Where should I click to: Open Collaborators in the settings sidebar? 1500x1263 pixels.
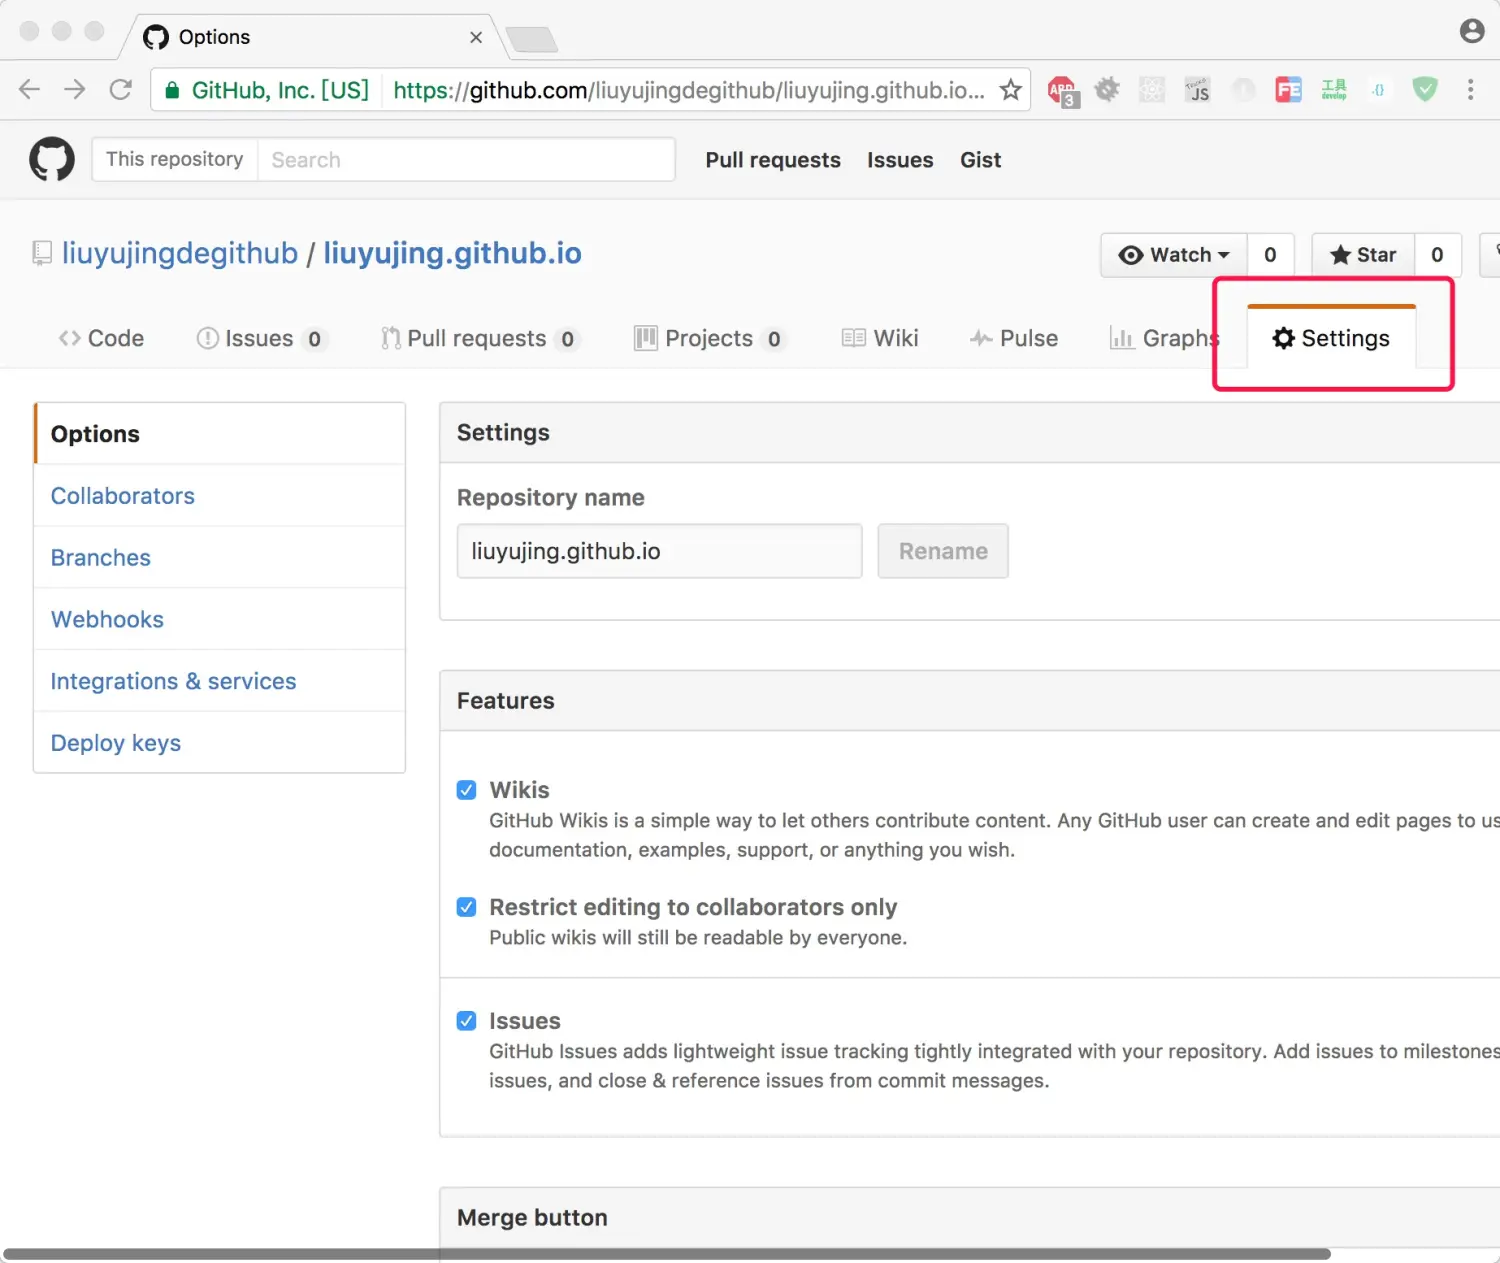[x=219, y=496]
